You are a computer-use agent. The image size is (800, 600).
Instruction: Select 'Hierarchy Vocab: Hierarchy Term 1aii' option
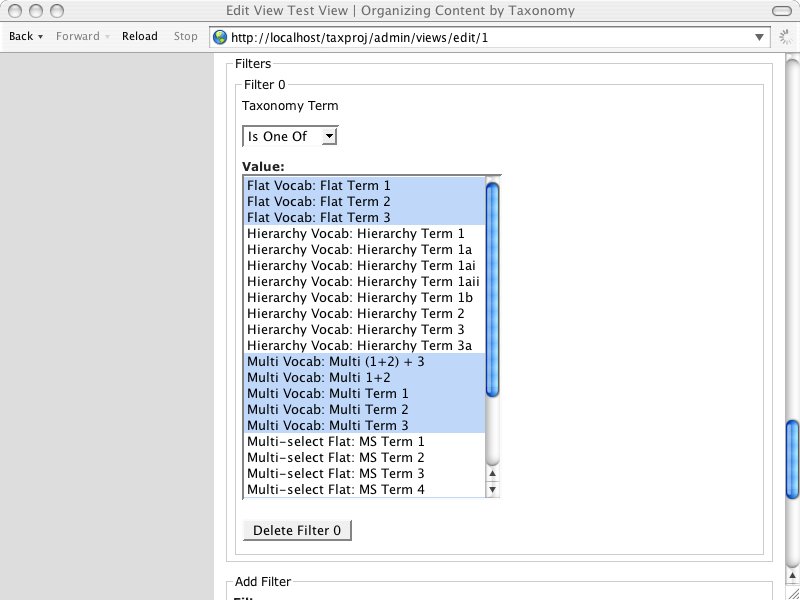click(364, 281)
